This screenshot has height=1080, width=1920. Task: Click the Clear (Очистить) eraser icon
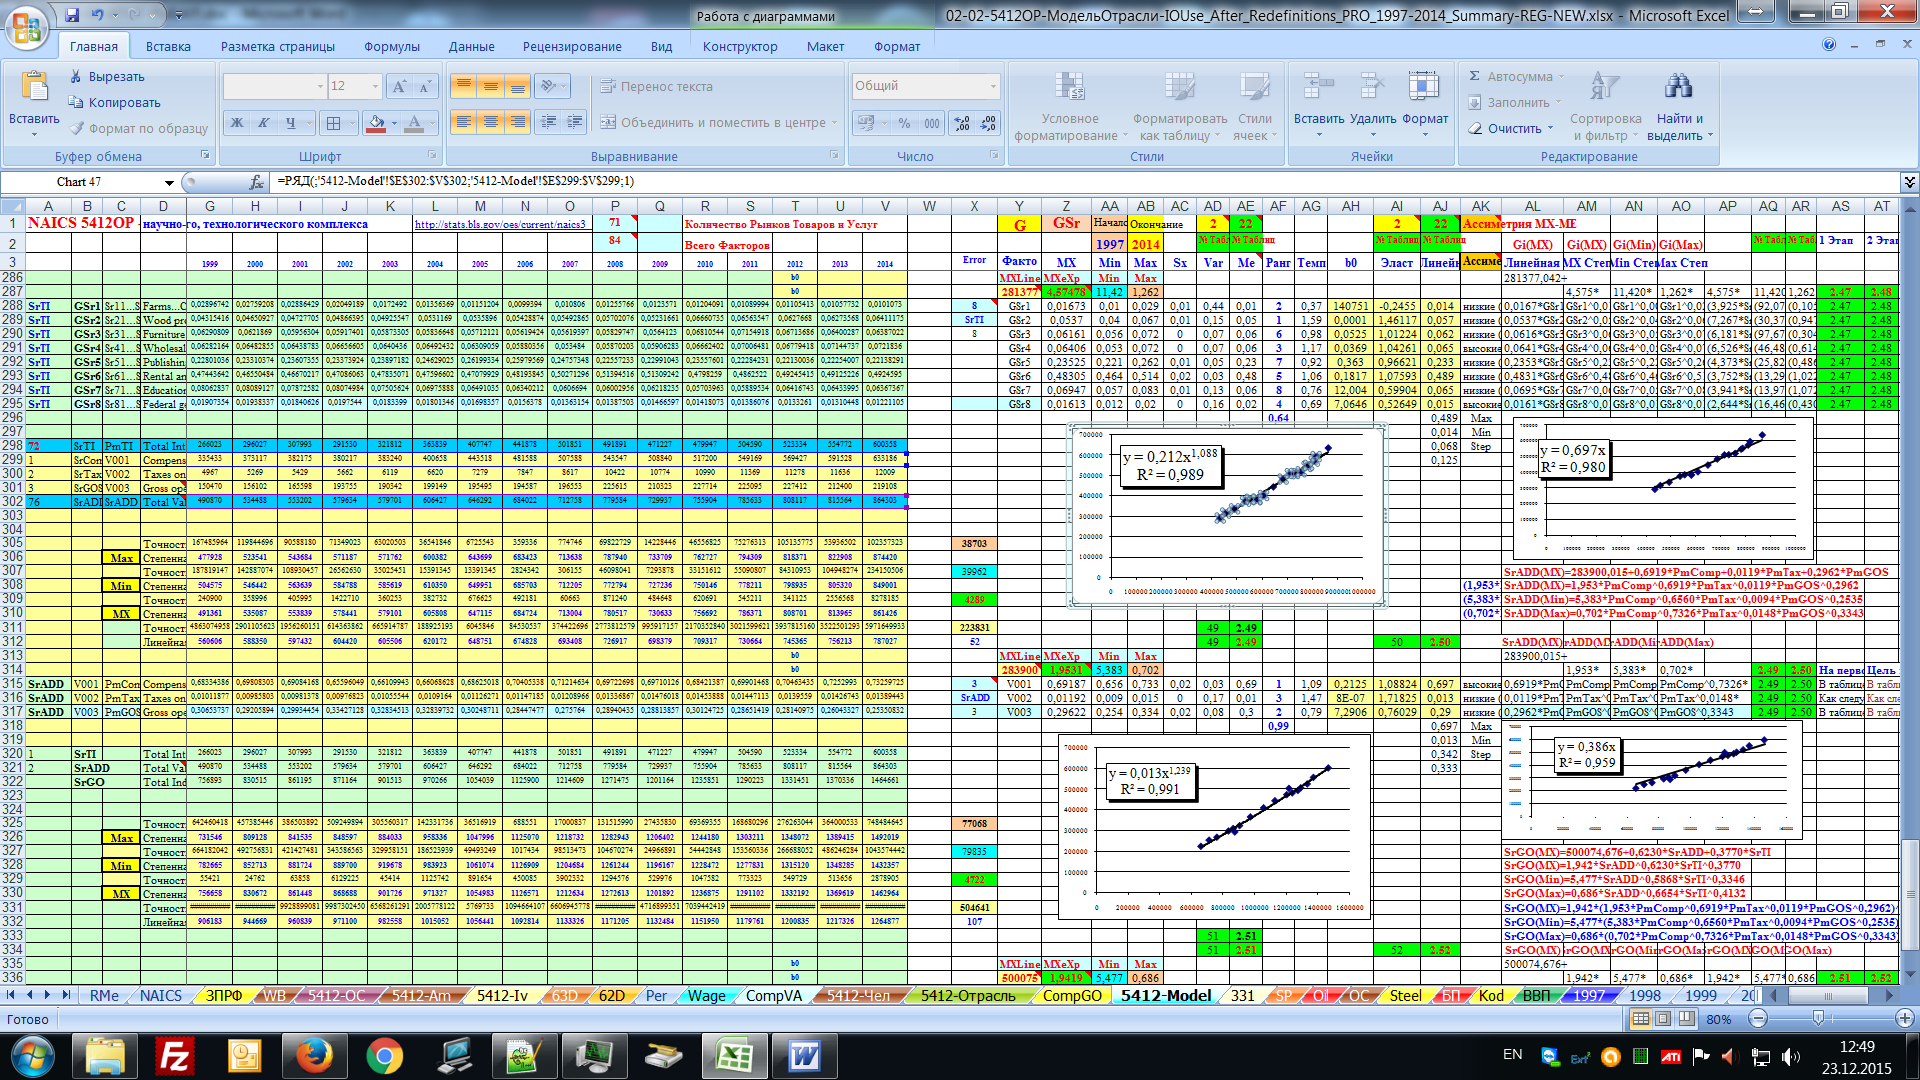coord(1475,128)
